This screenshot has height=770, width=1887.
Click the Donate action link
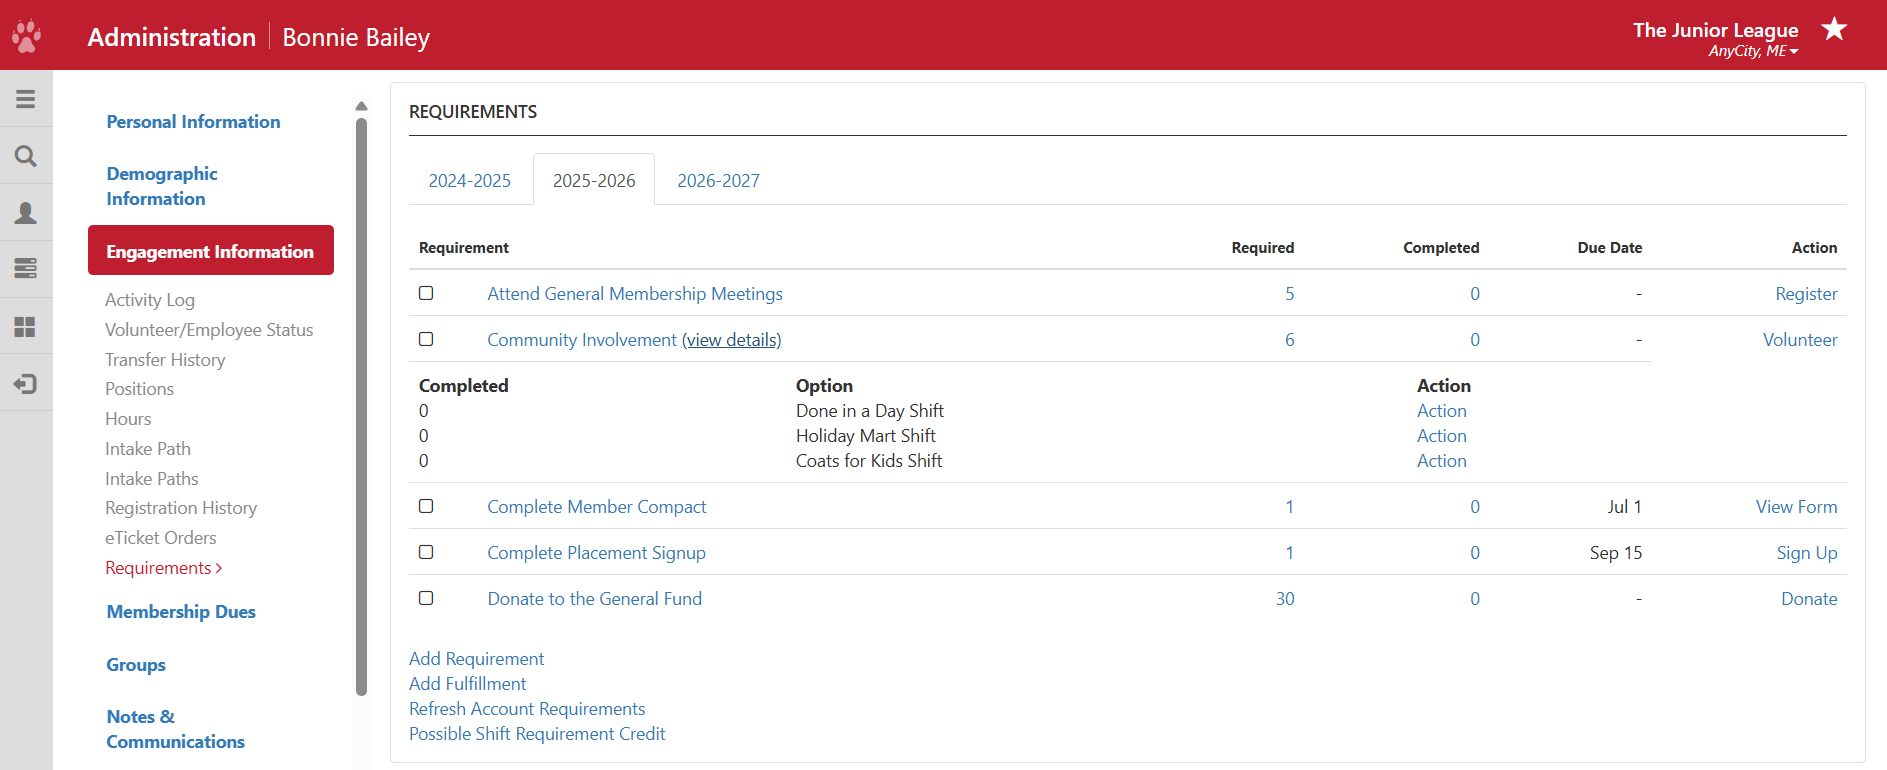[x=1809, y=599]
